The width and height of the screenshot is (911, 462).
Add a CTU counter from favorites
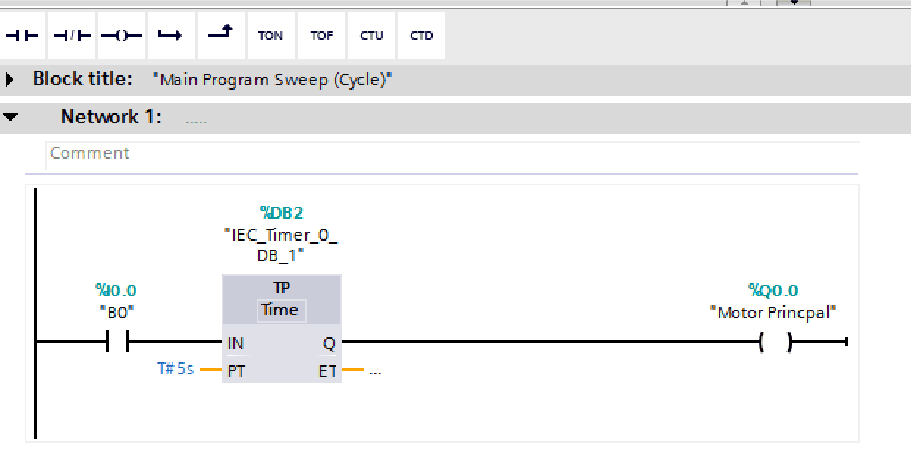371,35
